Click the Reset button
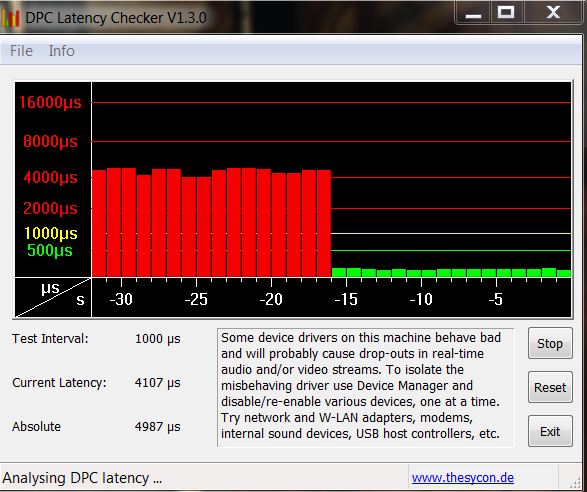The height and width of the screenshot is (492, 587). (x=550, y=387)
